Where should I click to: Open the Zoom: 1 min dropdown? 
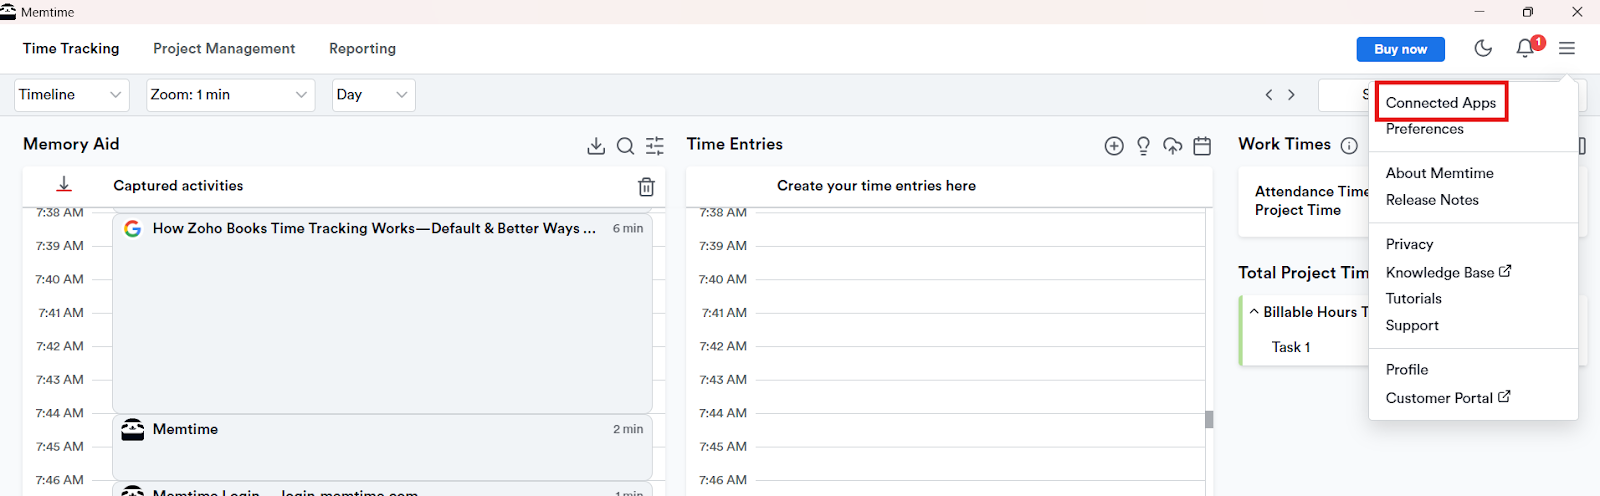[230, 95]
